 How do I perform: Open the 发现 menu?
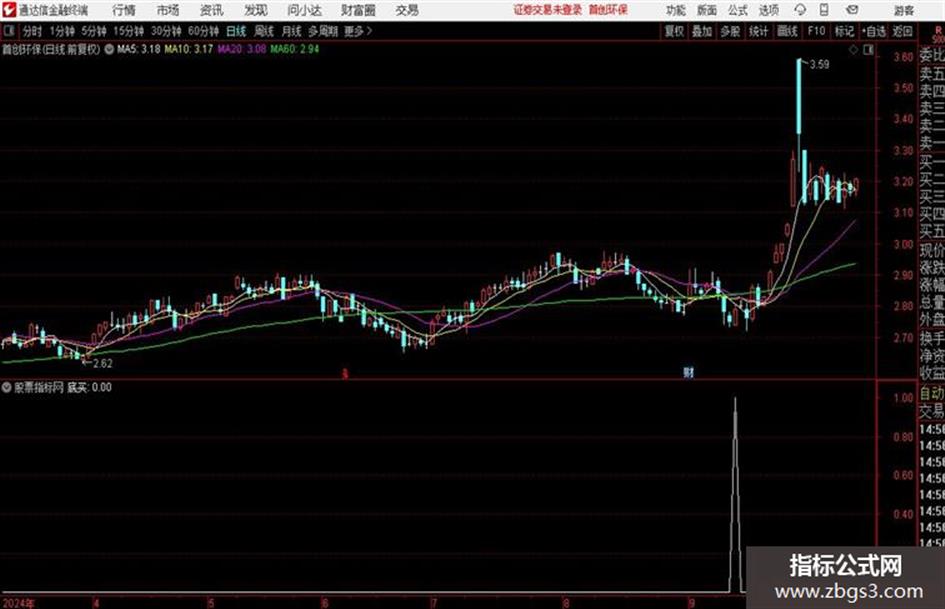click(x=256, y=10)
